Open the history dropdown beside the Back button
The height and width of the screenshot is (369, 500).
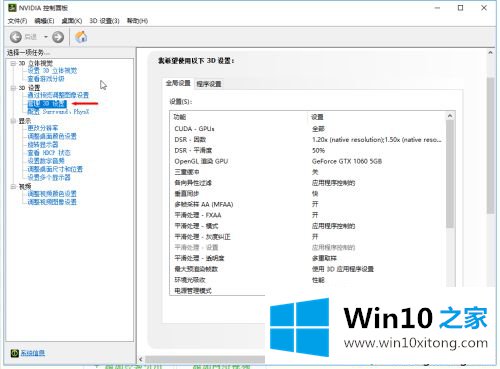tap(46, 37)
